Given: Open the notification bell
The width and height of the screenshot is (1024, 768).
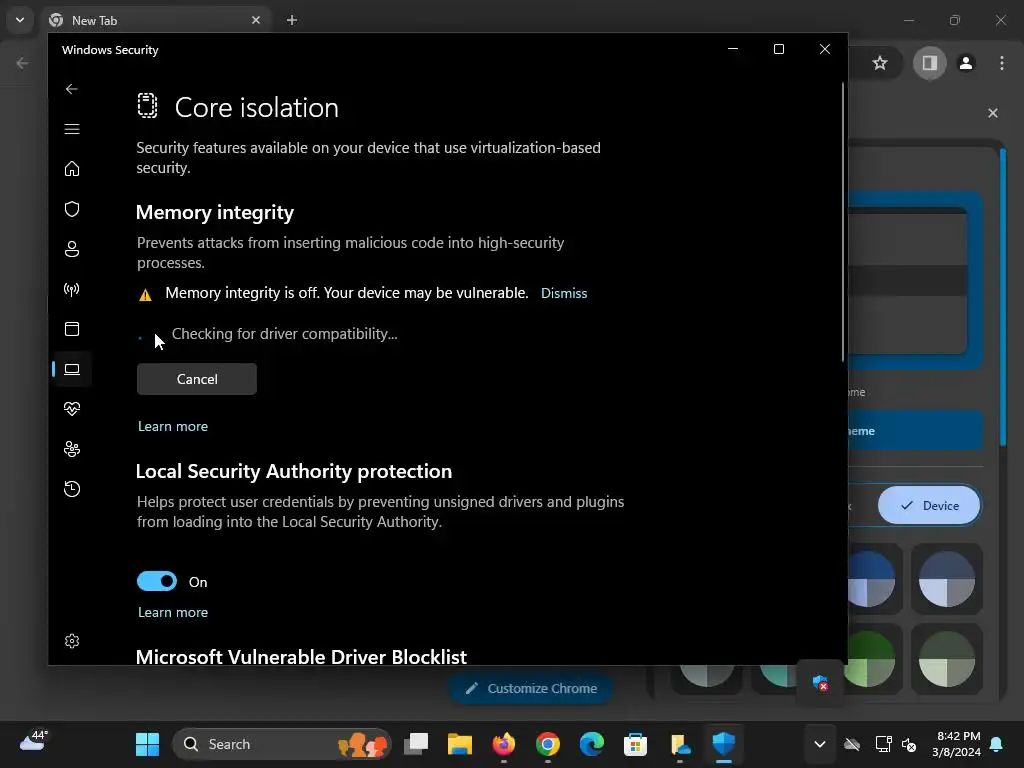Looking at the screenshot, I should tap(997, 744).
